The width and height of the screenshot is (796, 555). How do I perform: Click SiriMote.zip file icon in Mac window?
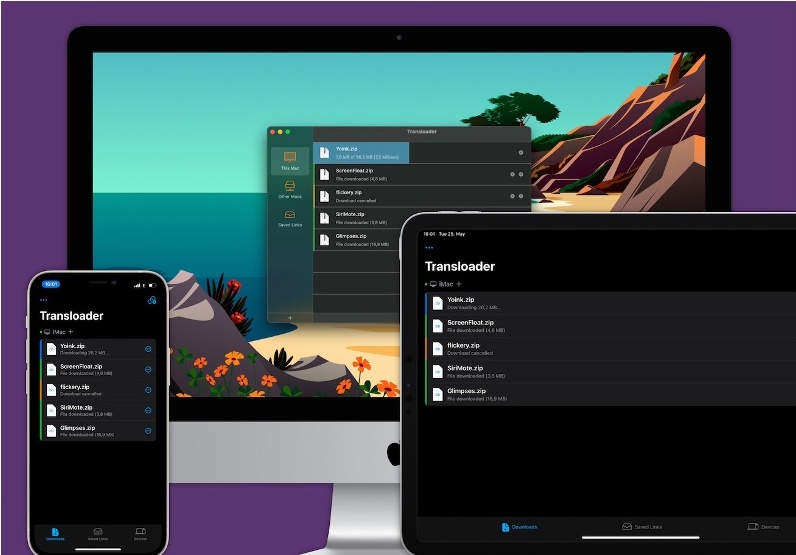click(324, 218)
